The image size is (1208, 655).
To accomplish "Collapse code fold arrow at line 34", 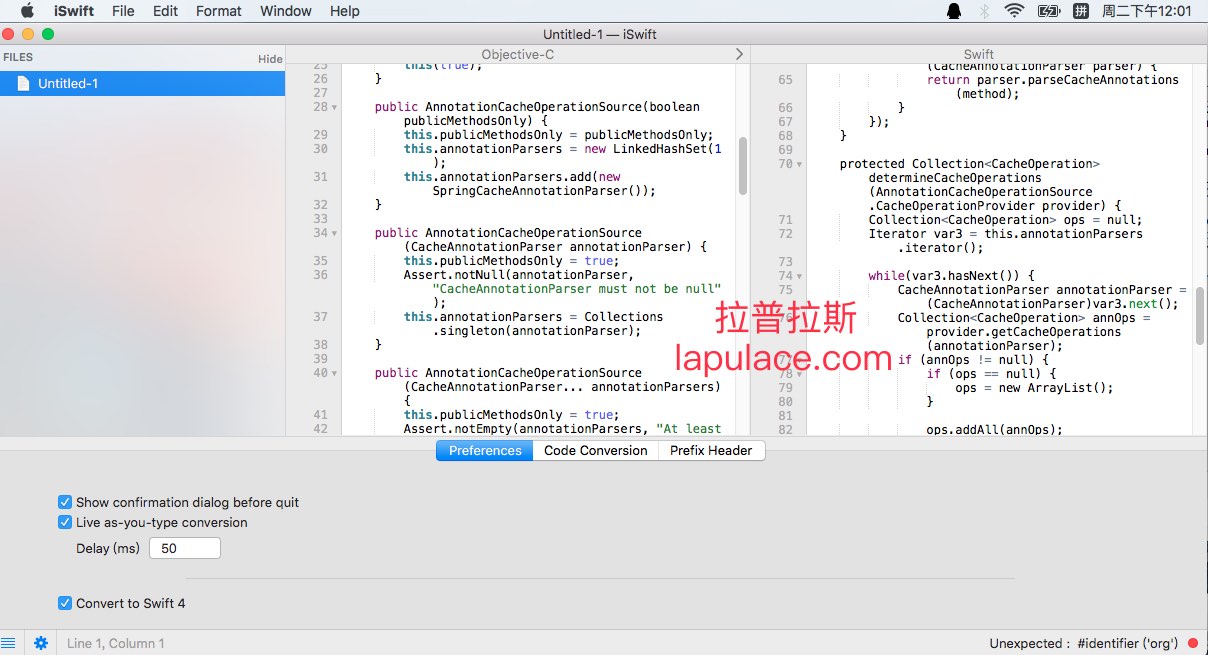I will point(334,233).
